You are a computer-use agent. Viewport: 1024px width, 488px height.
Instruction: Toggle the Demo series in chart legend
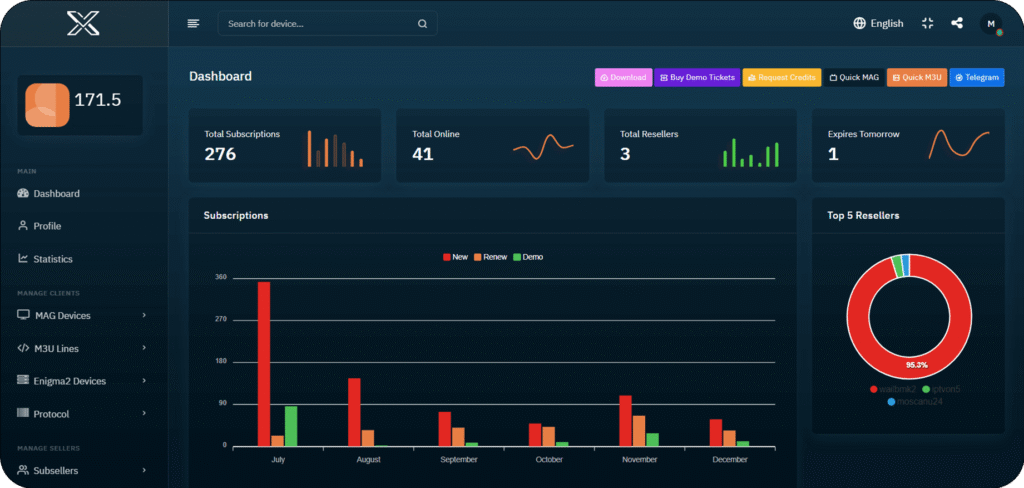tap(527, 257)
